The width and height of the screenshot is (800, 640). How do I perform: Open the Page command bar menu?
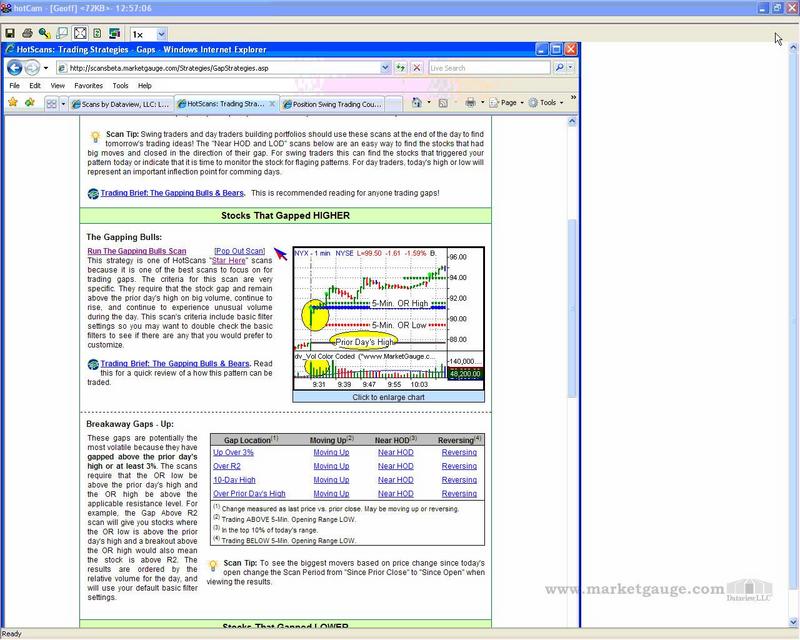(x=507, y=103)
